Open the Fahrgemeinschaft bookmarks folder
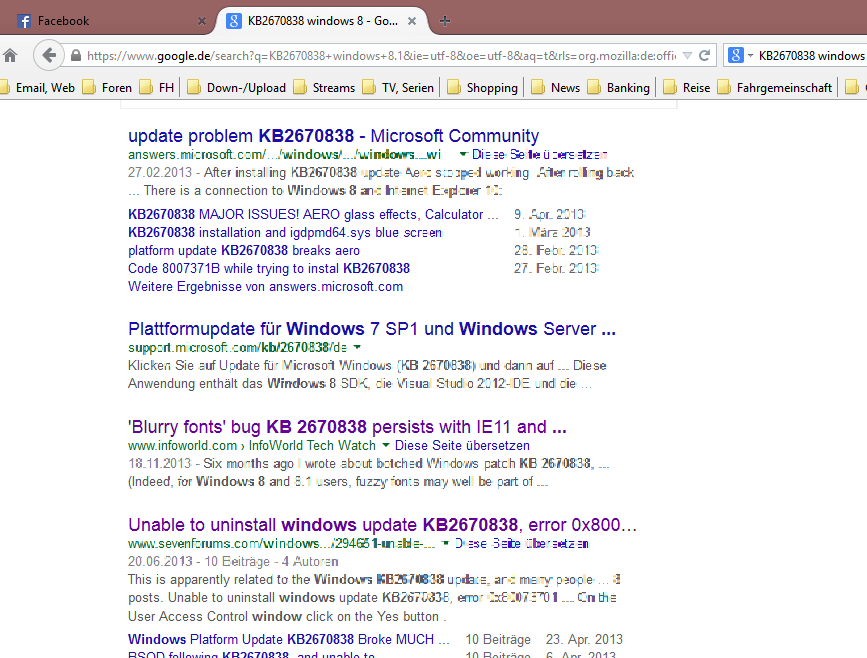 pyautogui.click(x=775, y=87)
